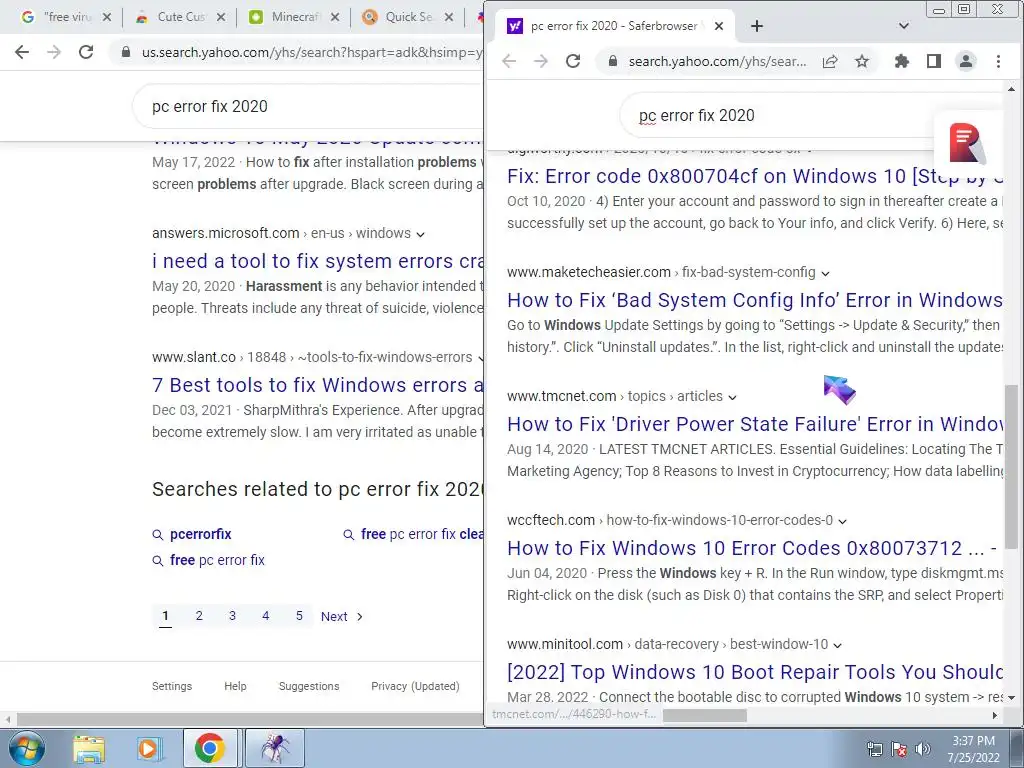Click related search 'free pc error fix'
This screenshot has height=768, width=1024.
point(217,560)
